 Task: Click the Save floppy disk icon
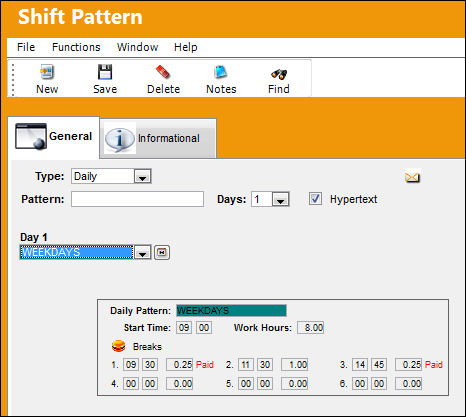pos(105,72)
